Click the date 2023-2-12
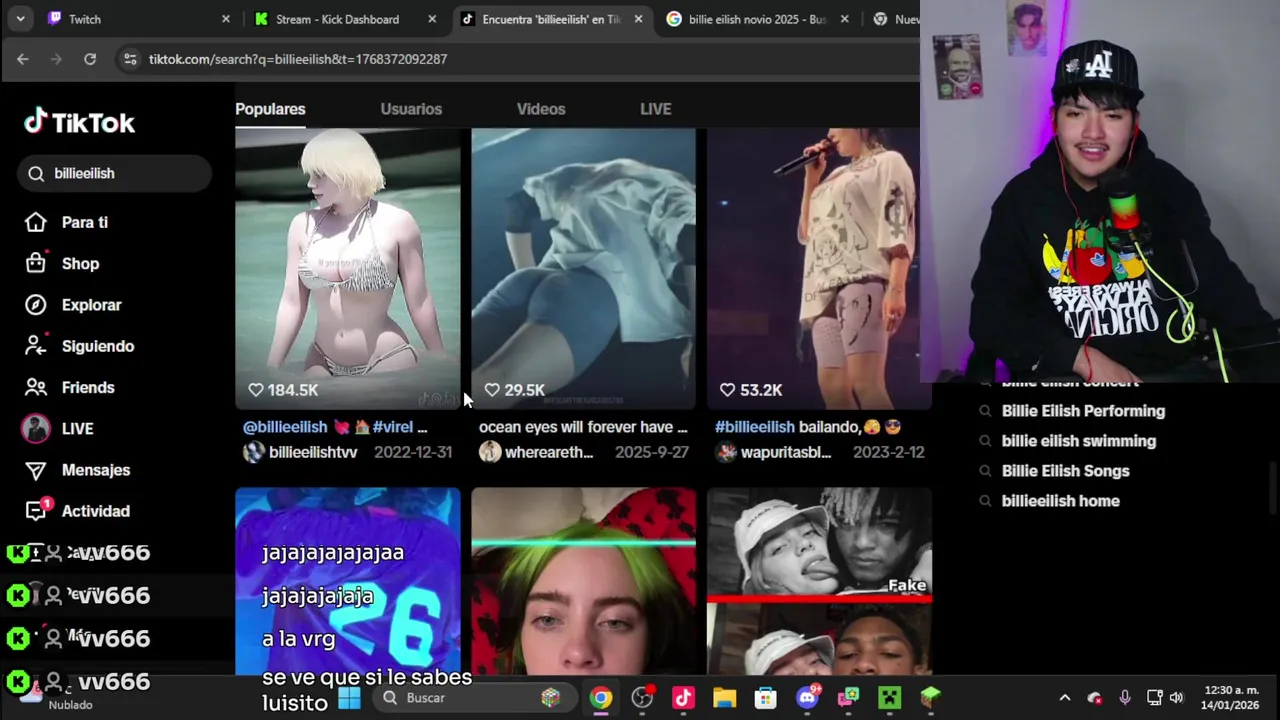This screenshot has height=720, width=1280. (x=888, y=452)
